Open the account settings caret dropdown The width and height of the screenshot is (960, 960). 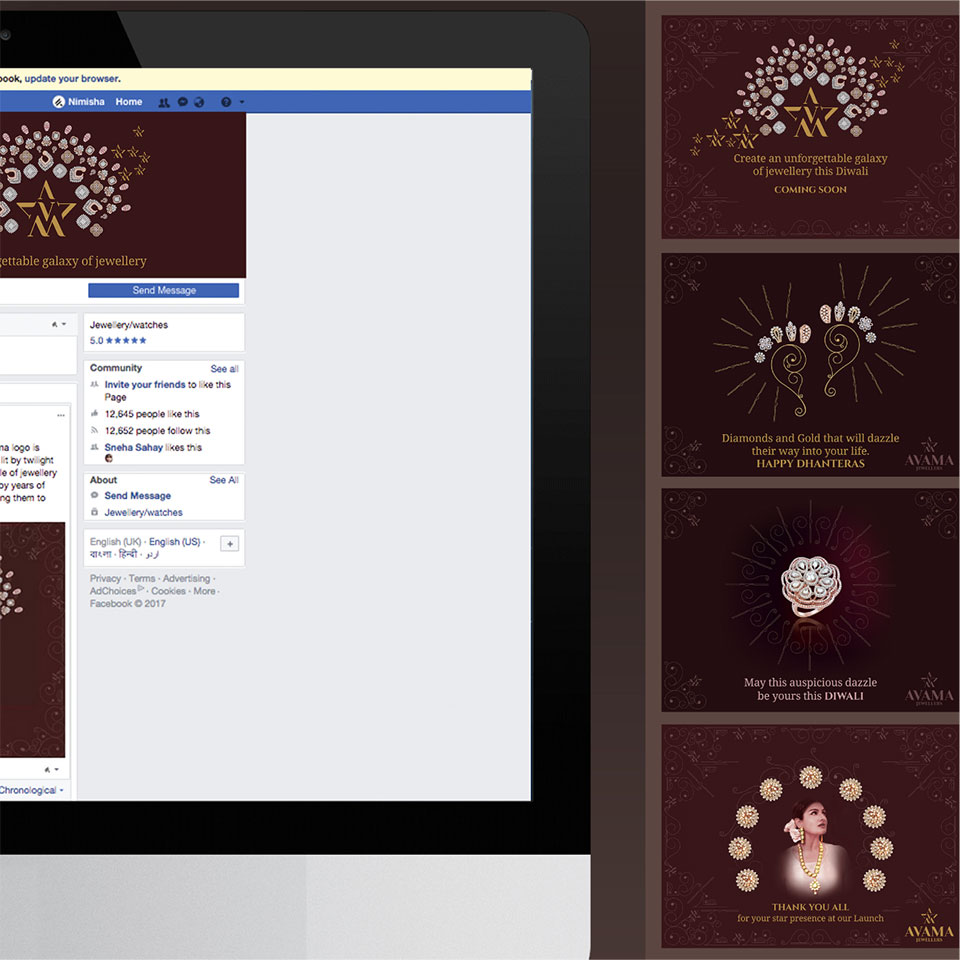click(241, 101)
